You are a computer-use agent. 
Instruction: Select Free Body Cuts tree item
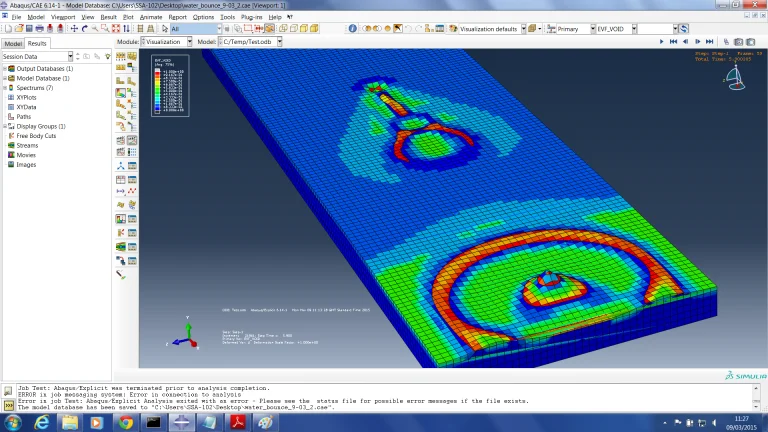(37, 136)
